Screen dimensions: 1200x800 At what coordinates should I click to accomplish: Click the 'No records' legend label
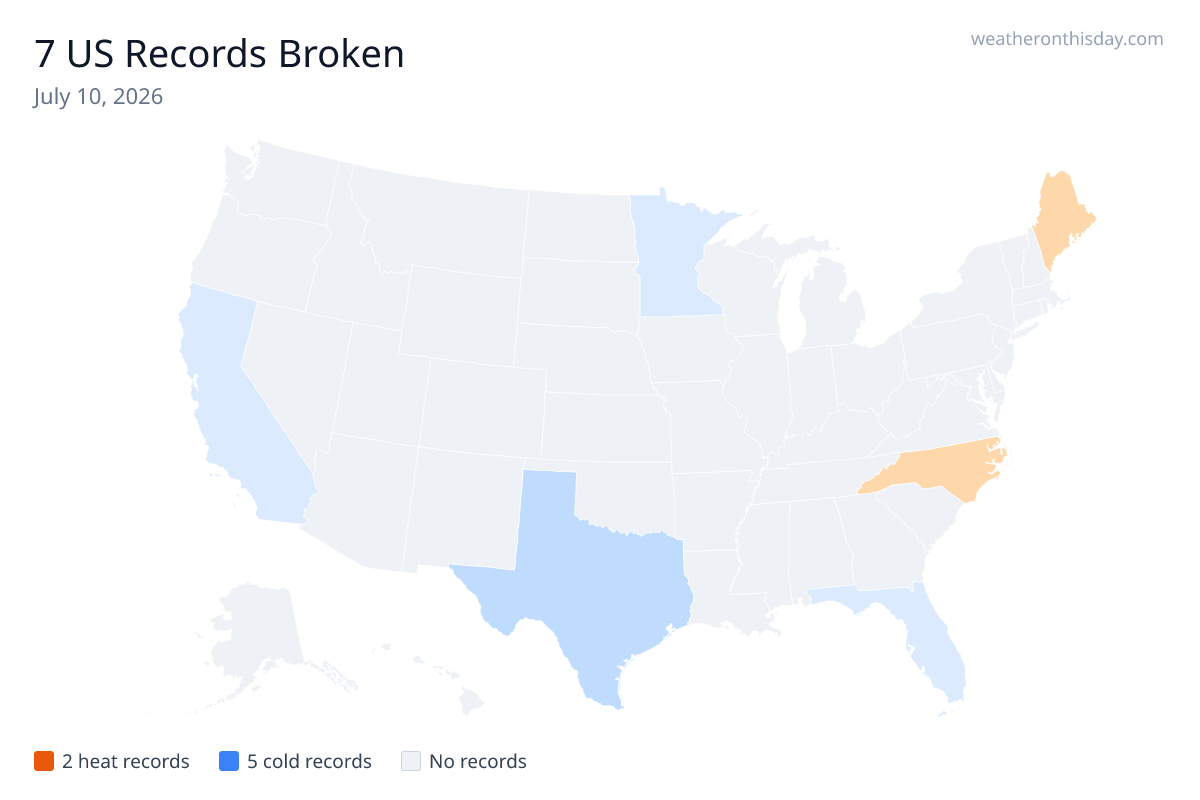point(478,761)
